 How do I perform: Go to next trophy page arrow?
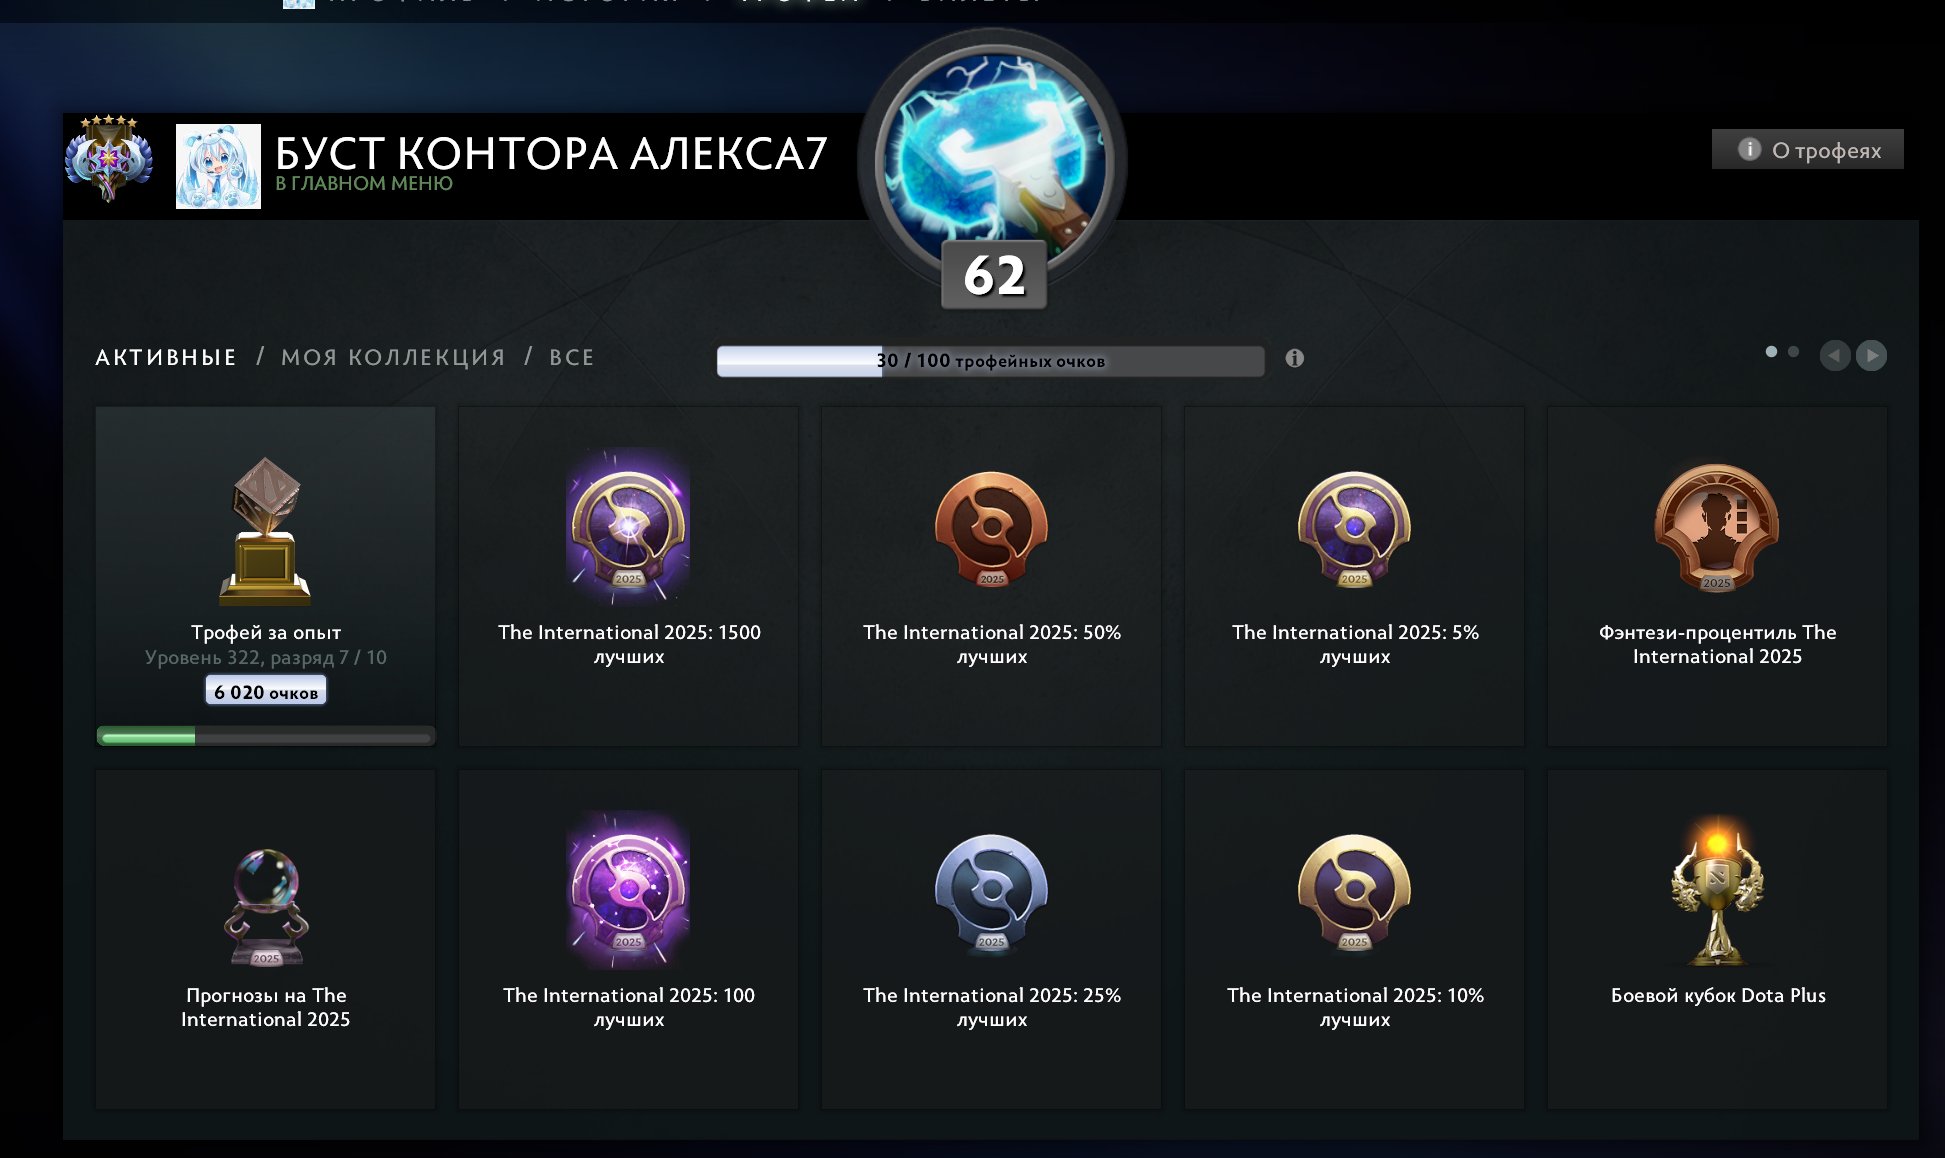pos(1871,356)
